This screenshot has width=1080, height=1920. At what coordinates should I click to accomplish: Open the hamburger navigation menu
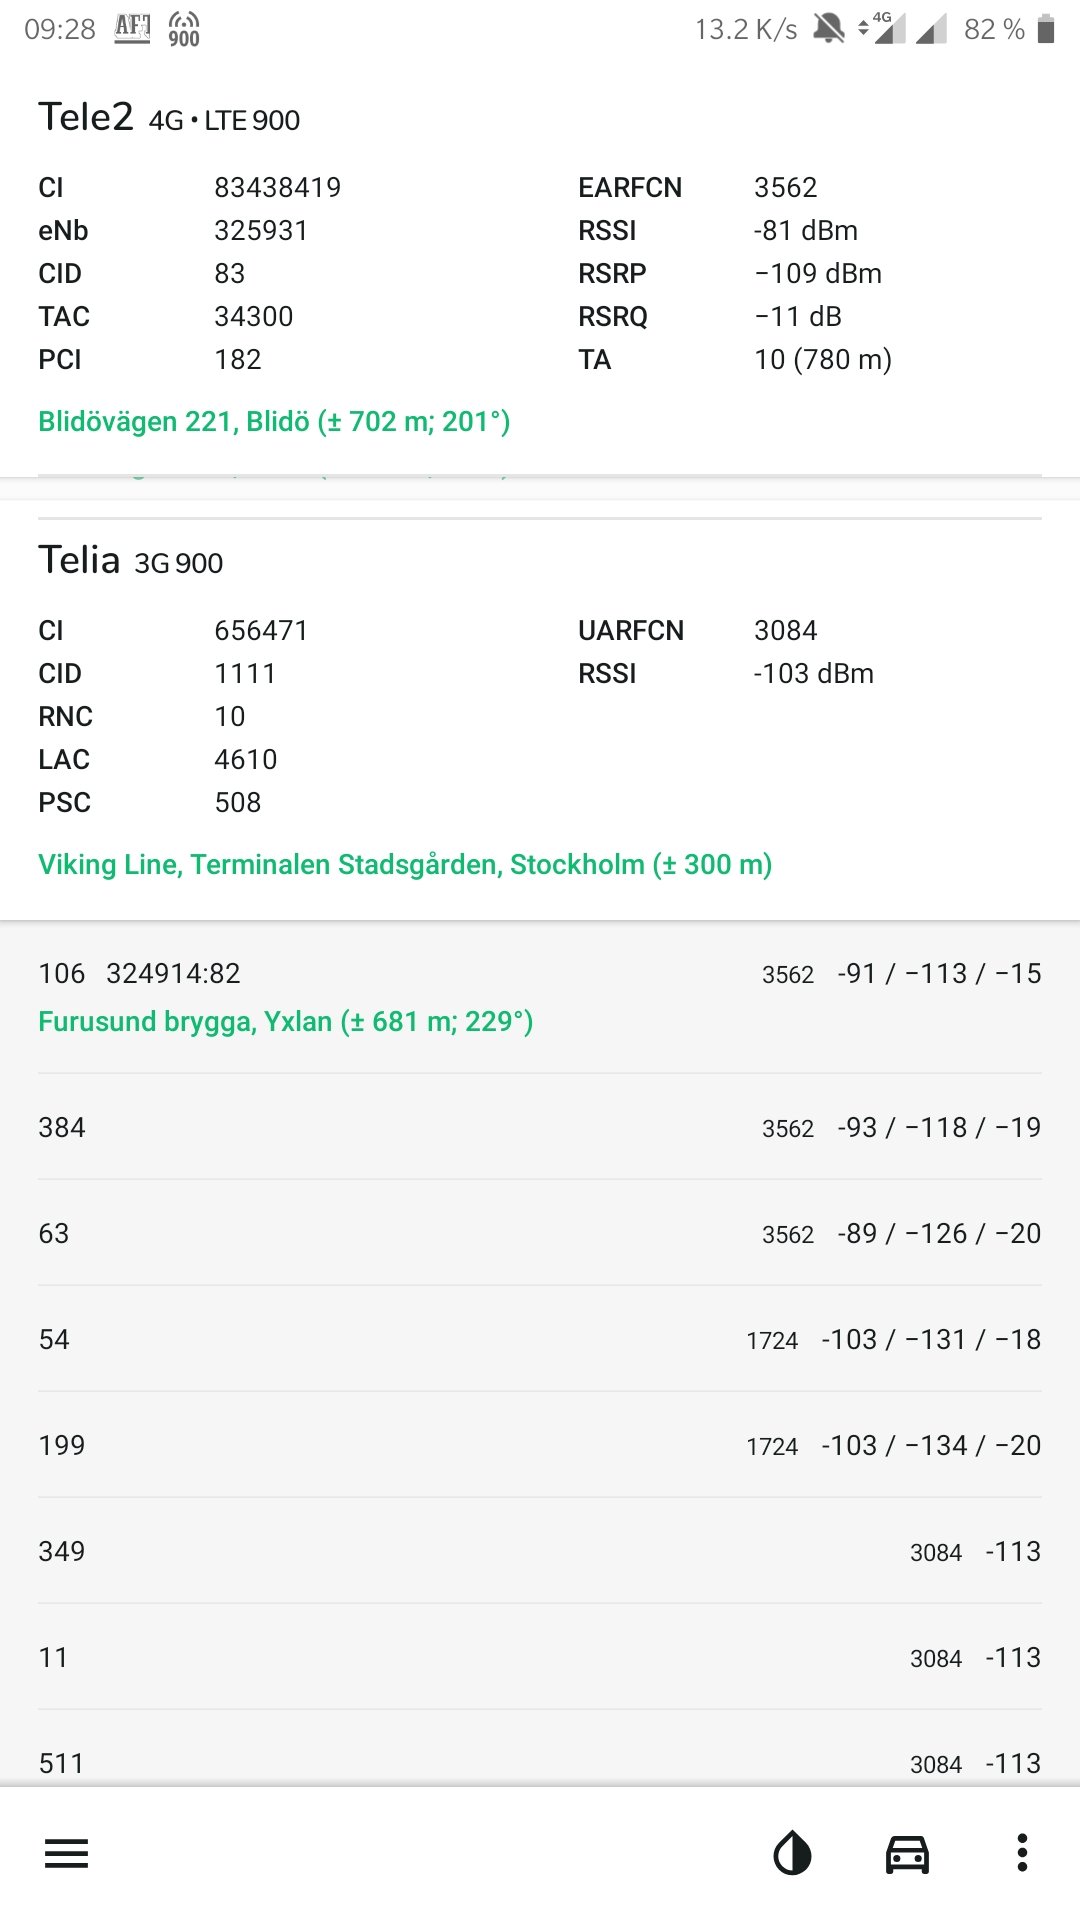66,1853
